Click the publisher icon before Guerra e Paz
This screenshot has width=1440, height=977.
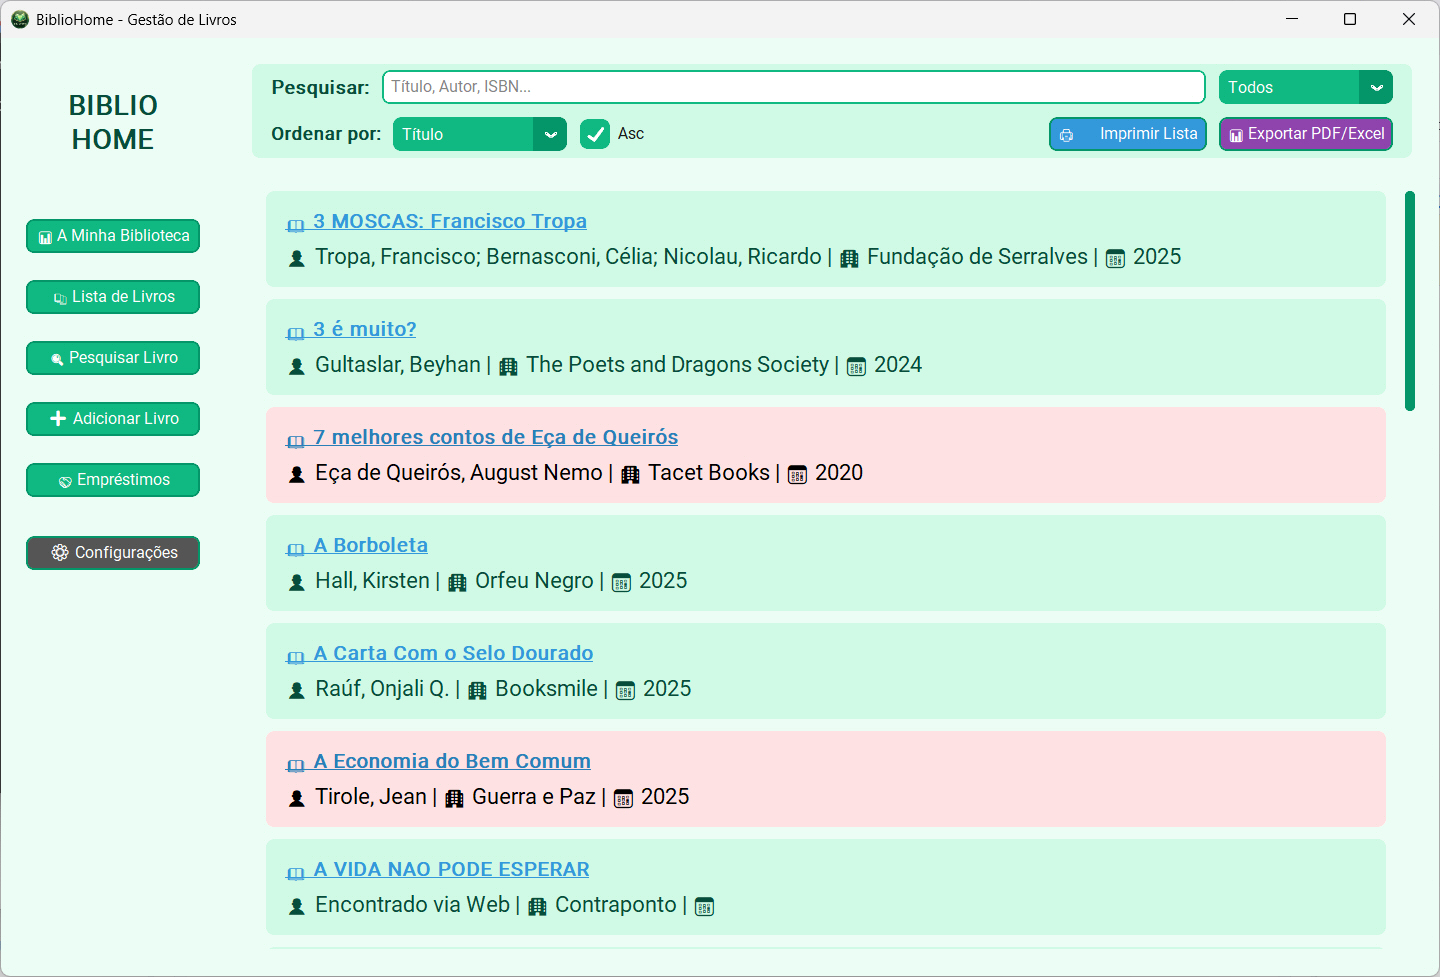click(x=454, y=799)
